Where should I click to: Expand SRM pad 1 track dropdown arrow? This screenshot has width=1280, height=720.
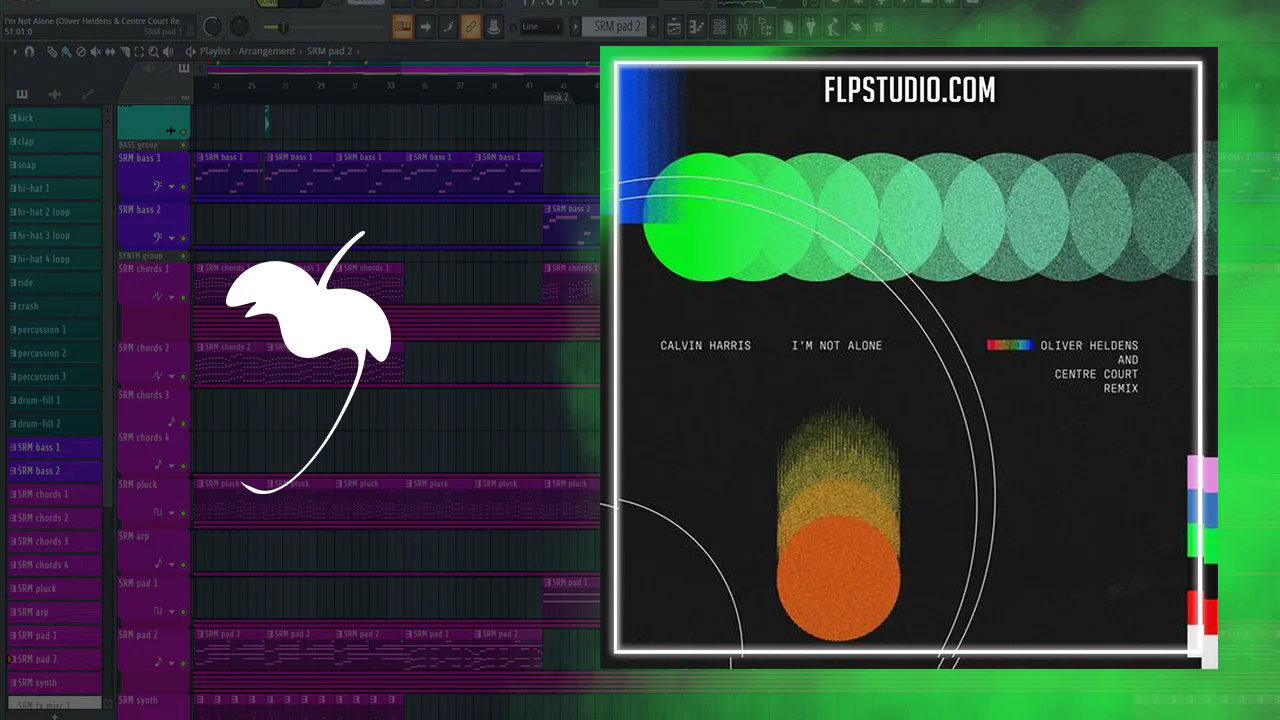click(172, 611)
